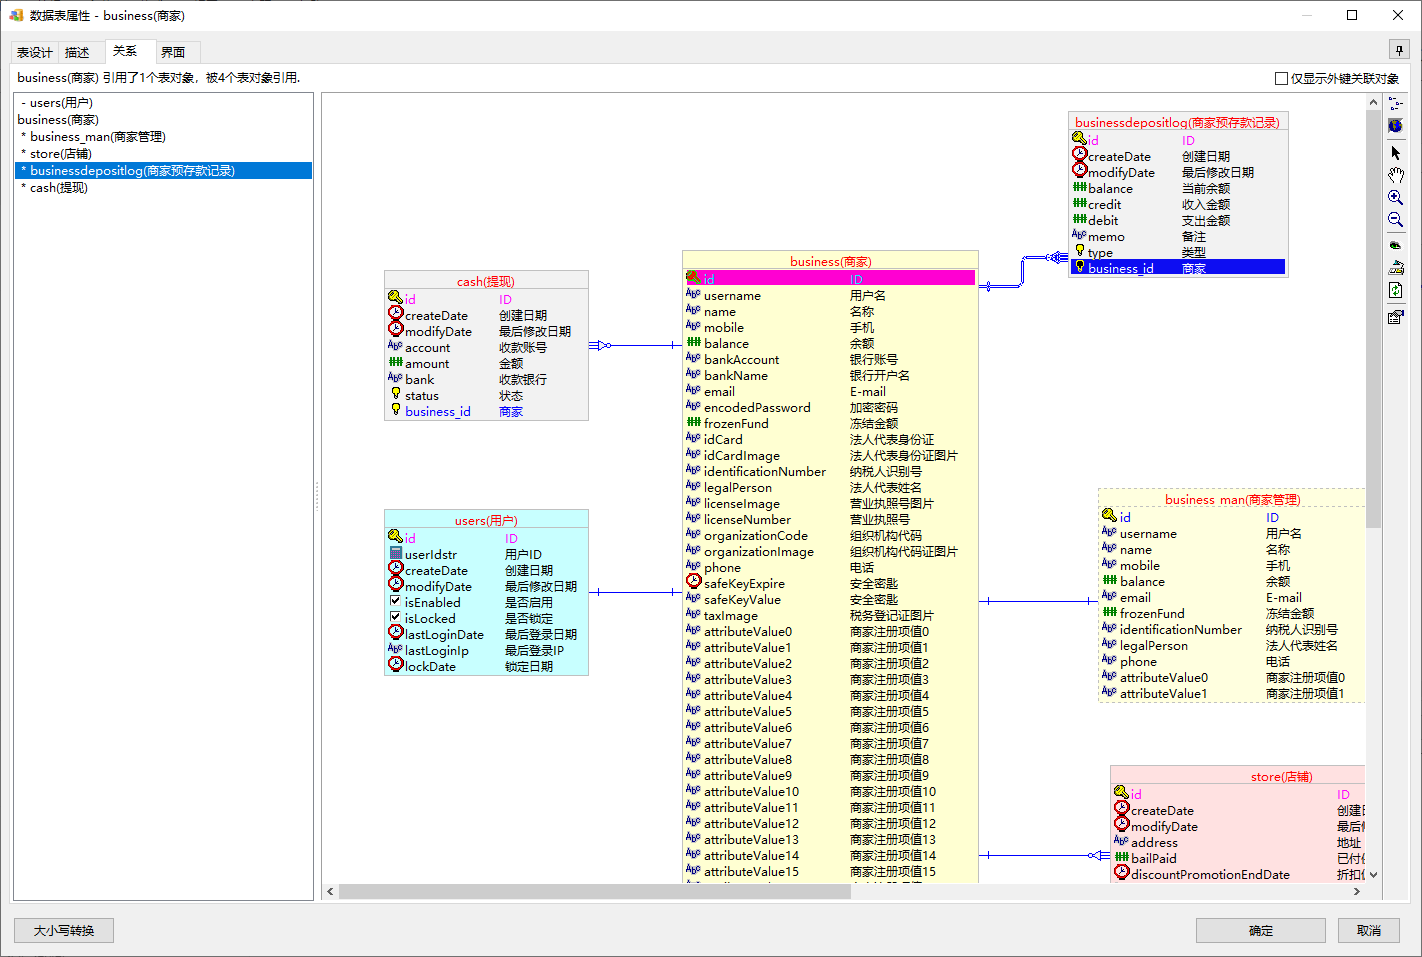This screenshot has height=957, width=1422.
Task: Select business_man(商家管理) in the list
Action: (x=163, y=137)
